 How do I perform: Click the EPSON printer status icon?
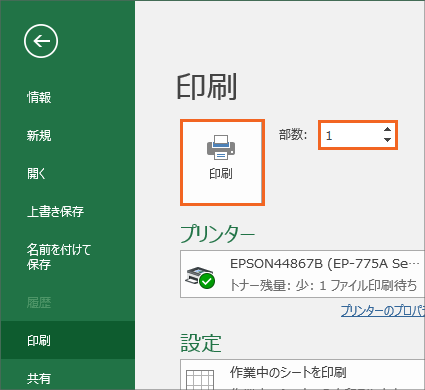click(201, 277)
